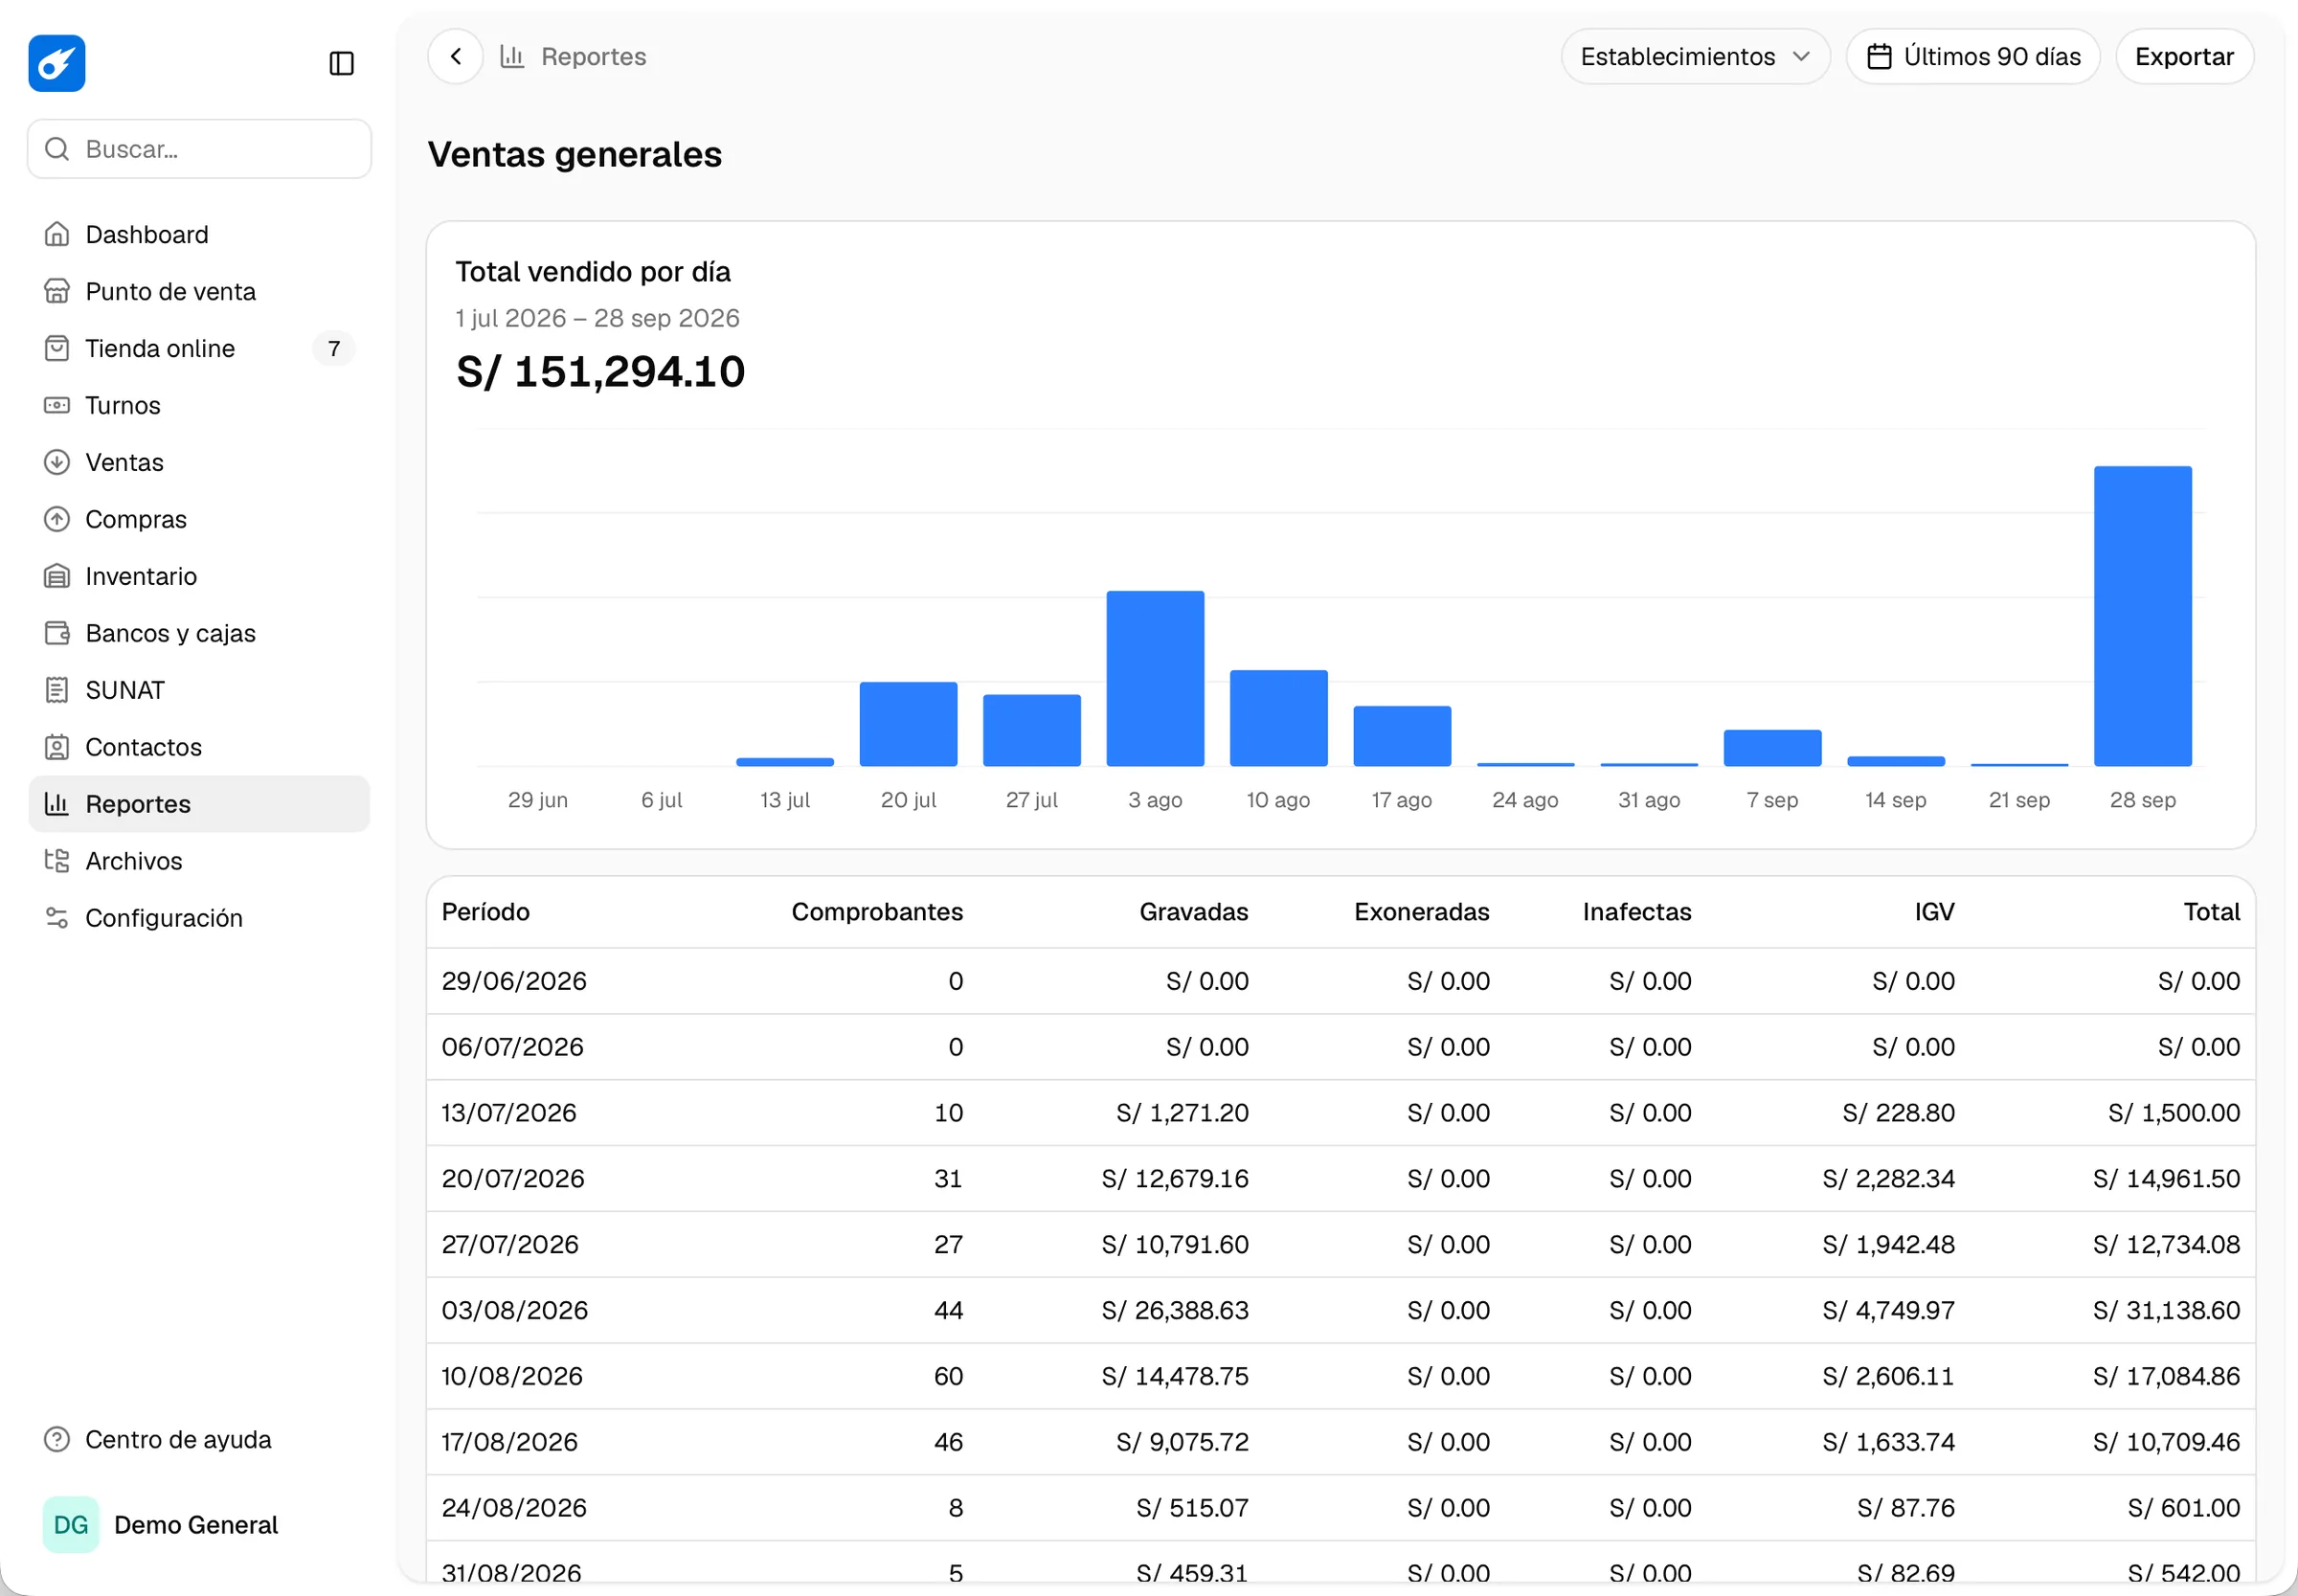The image size is (2298, 1596).
Task: Click the Turnos cash icon
Action: click(x=57, y=405)
